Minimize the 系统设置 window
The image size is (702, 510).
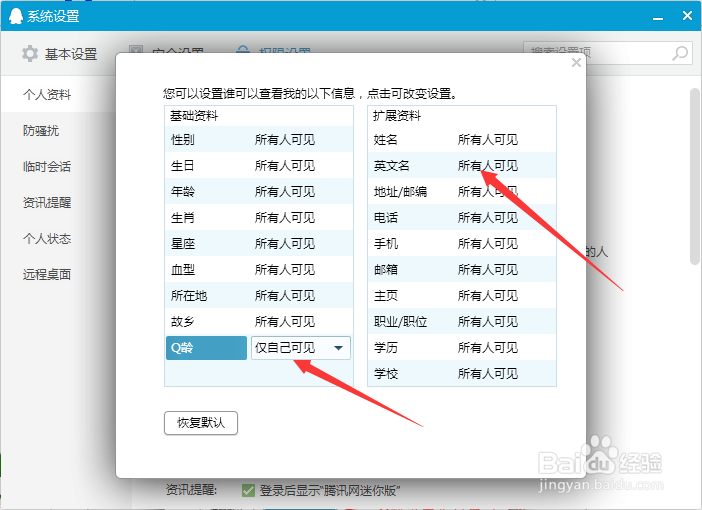[658, 17]
